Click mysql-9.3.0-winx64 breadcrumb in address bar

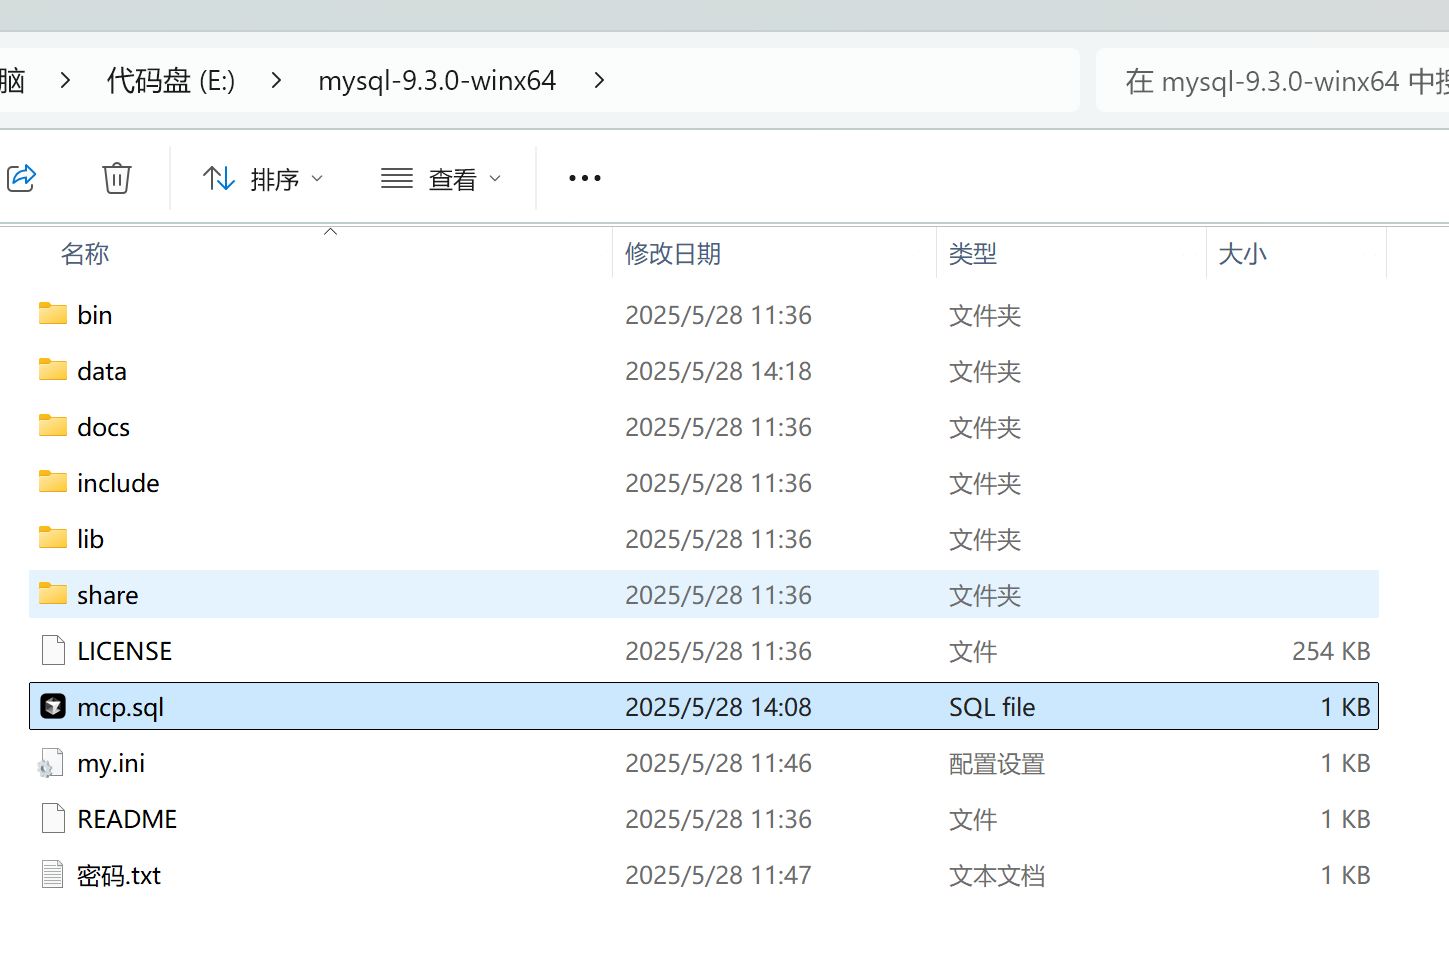click(437, 80)
